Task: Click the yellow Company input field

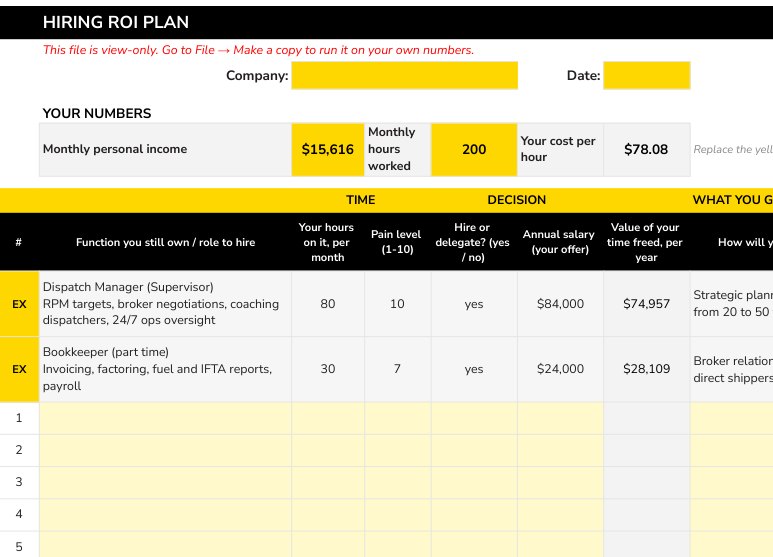Action: [404, 75]
